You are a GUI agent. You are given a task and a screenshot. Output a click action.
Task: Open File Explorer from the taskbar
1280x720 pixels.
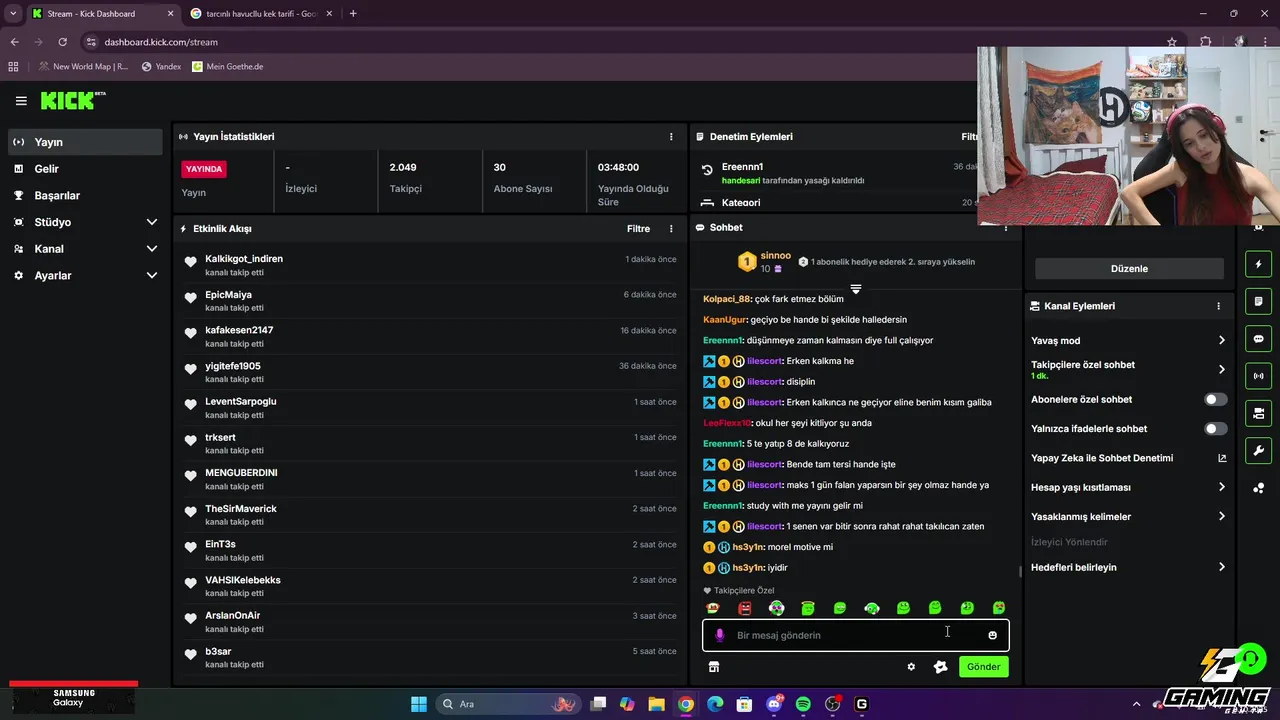coord(656,704)
